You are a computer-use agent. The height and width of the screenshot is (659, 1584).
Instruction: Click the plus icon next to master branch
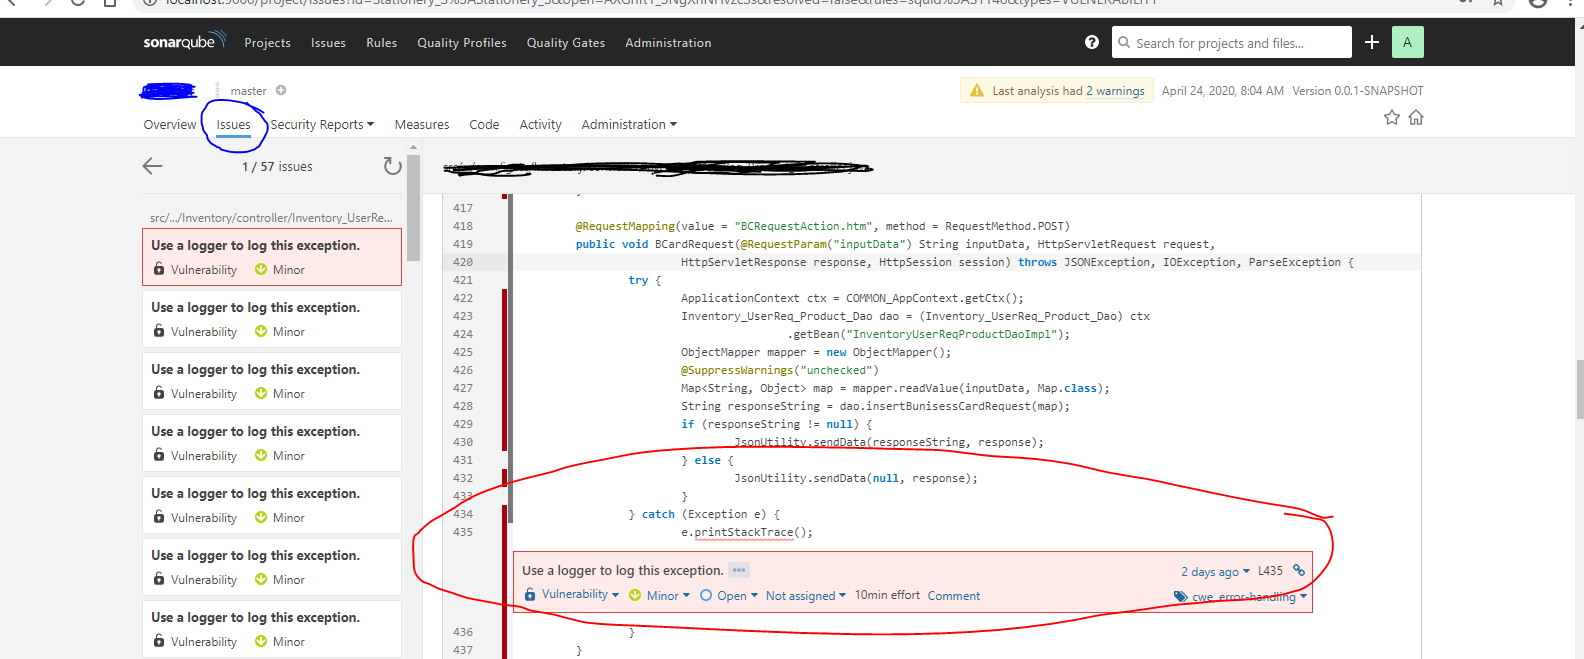pyautogui.click(x=281, y=90)
